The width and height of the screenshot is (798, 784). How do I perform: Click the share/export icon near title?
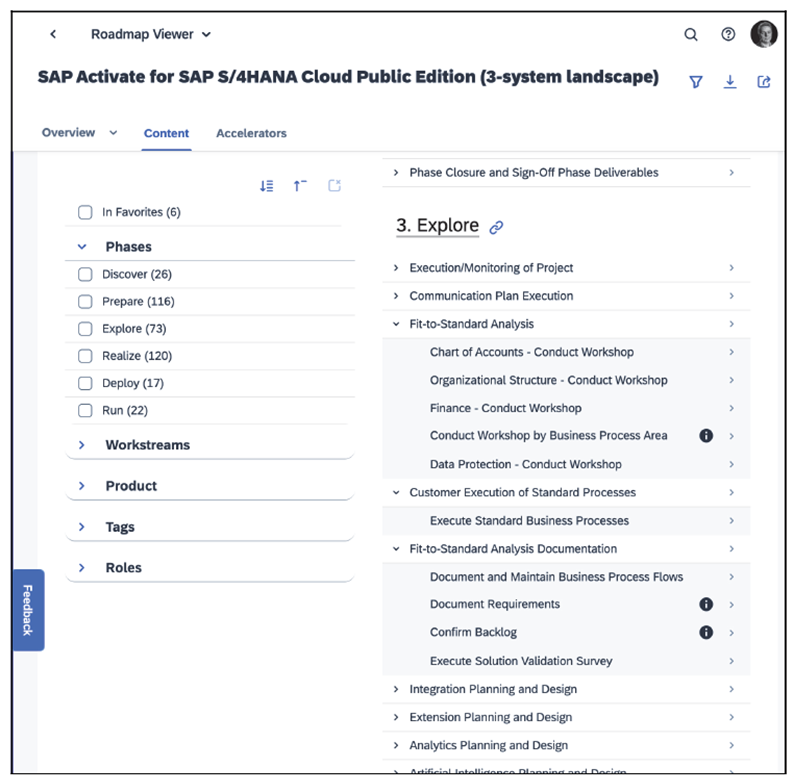tap(763, 82)
